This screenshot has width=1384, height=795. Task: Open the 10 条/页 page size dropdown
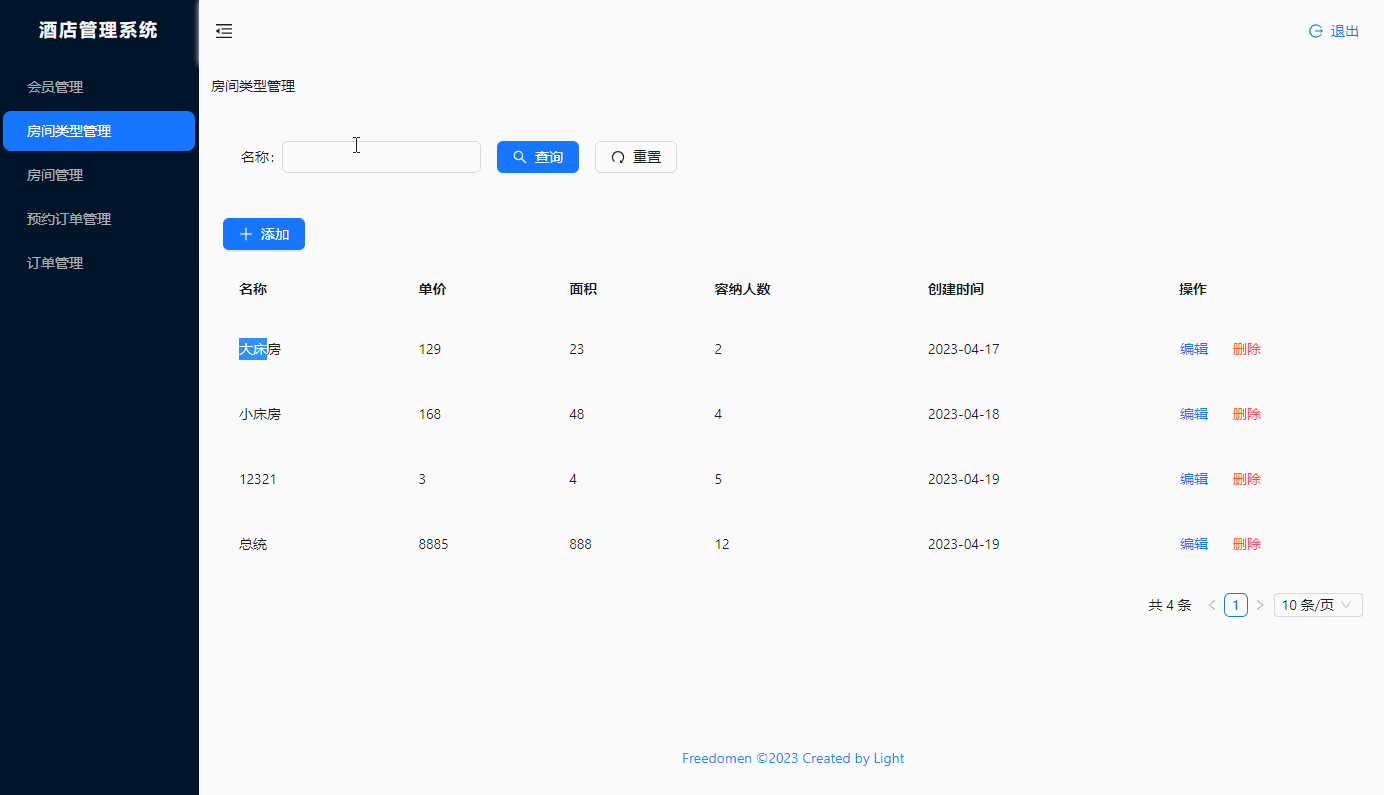1318,605
